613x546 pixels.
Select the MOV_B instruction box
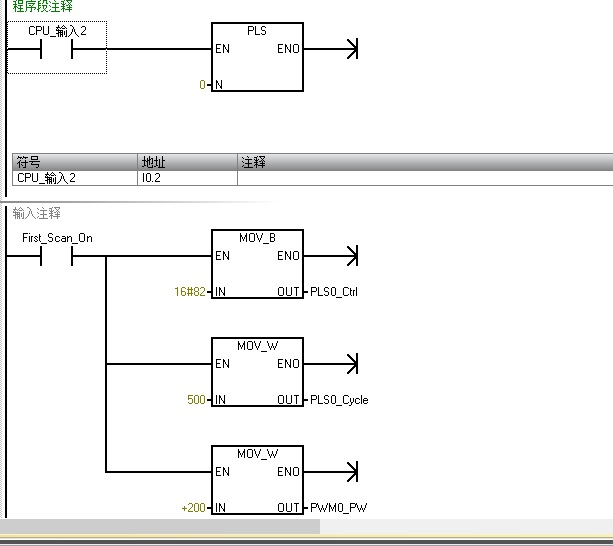point(257,264)
